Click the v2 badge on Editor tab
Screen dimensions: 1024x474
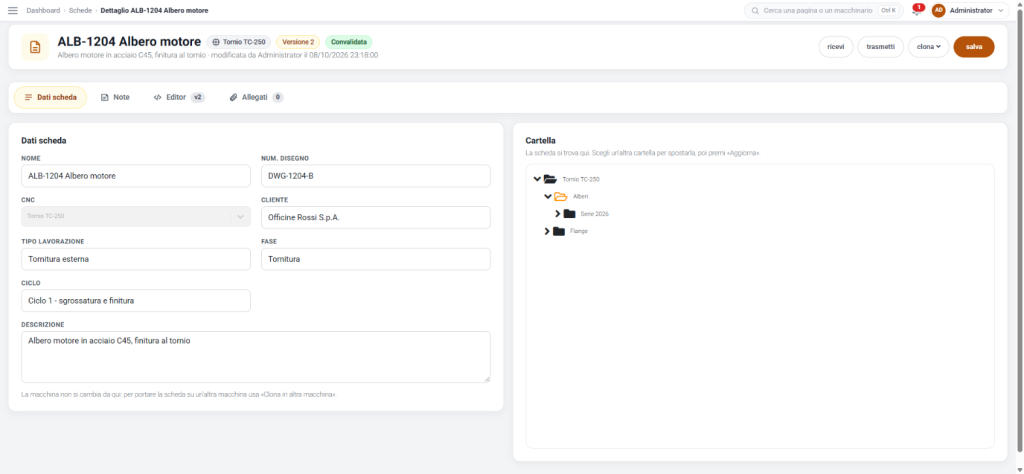tap(197, 97)
